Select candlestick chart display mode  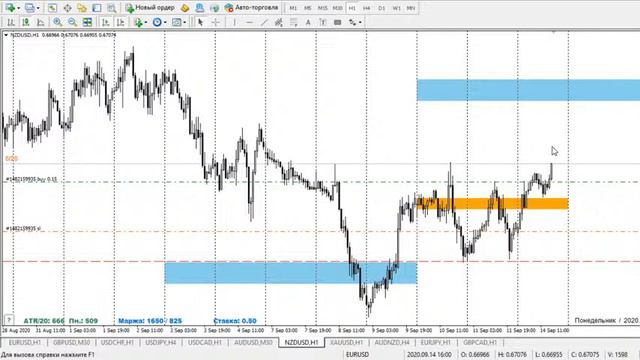tap(26, 22)
